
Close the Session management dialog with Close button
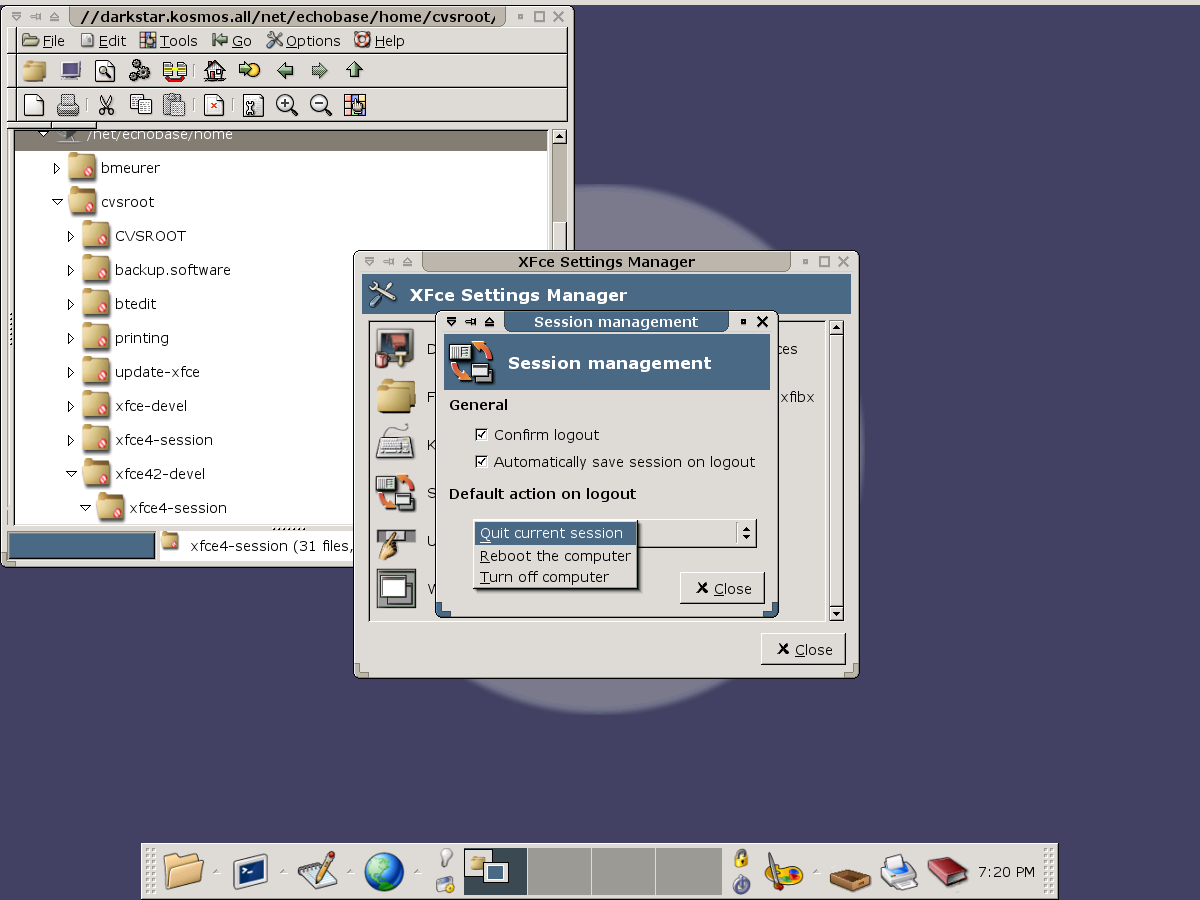722,588
